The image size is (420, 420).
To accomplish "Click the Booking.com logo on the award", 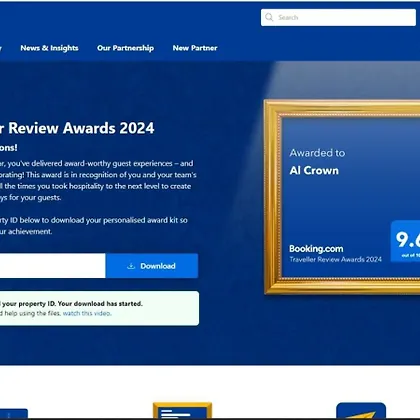I will (x=316, y=249).
